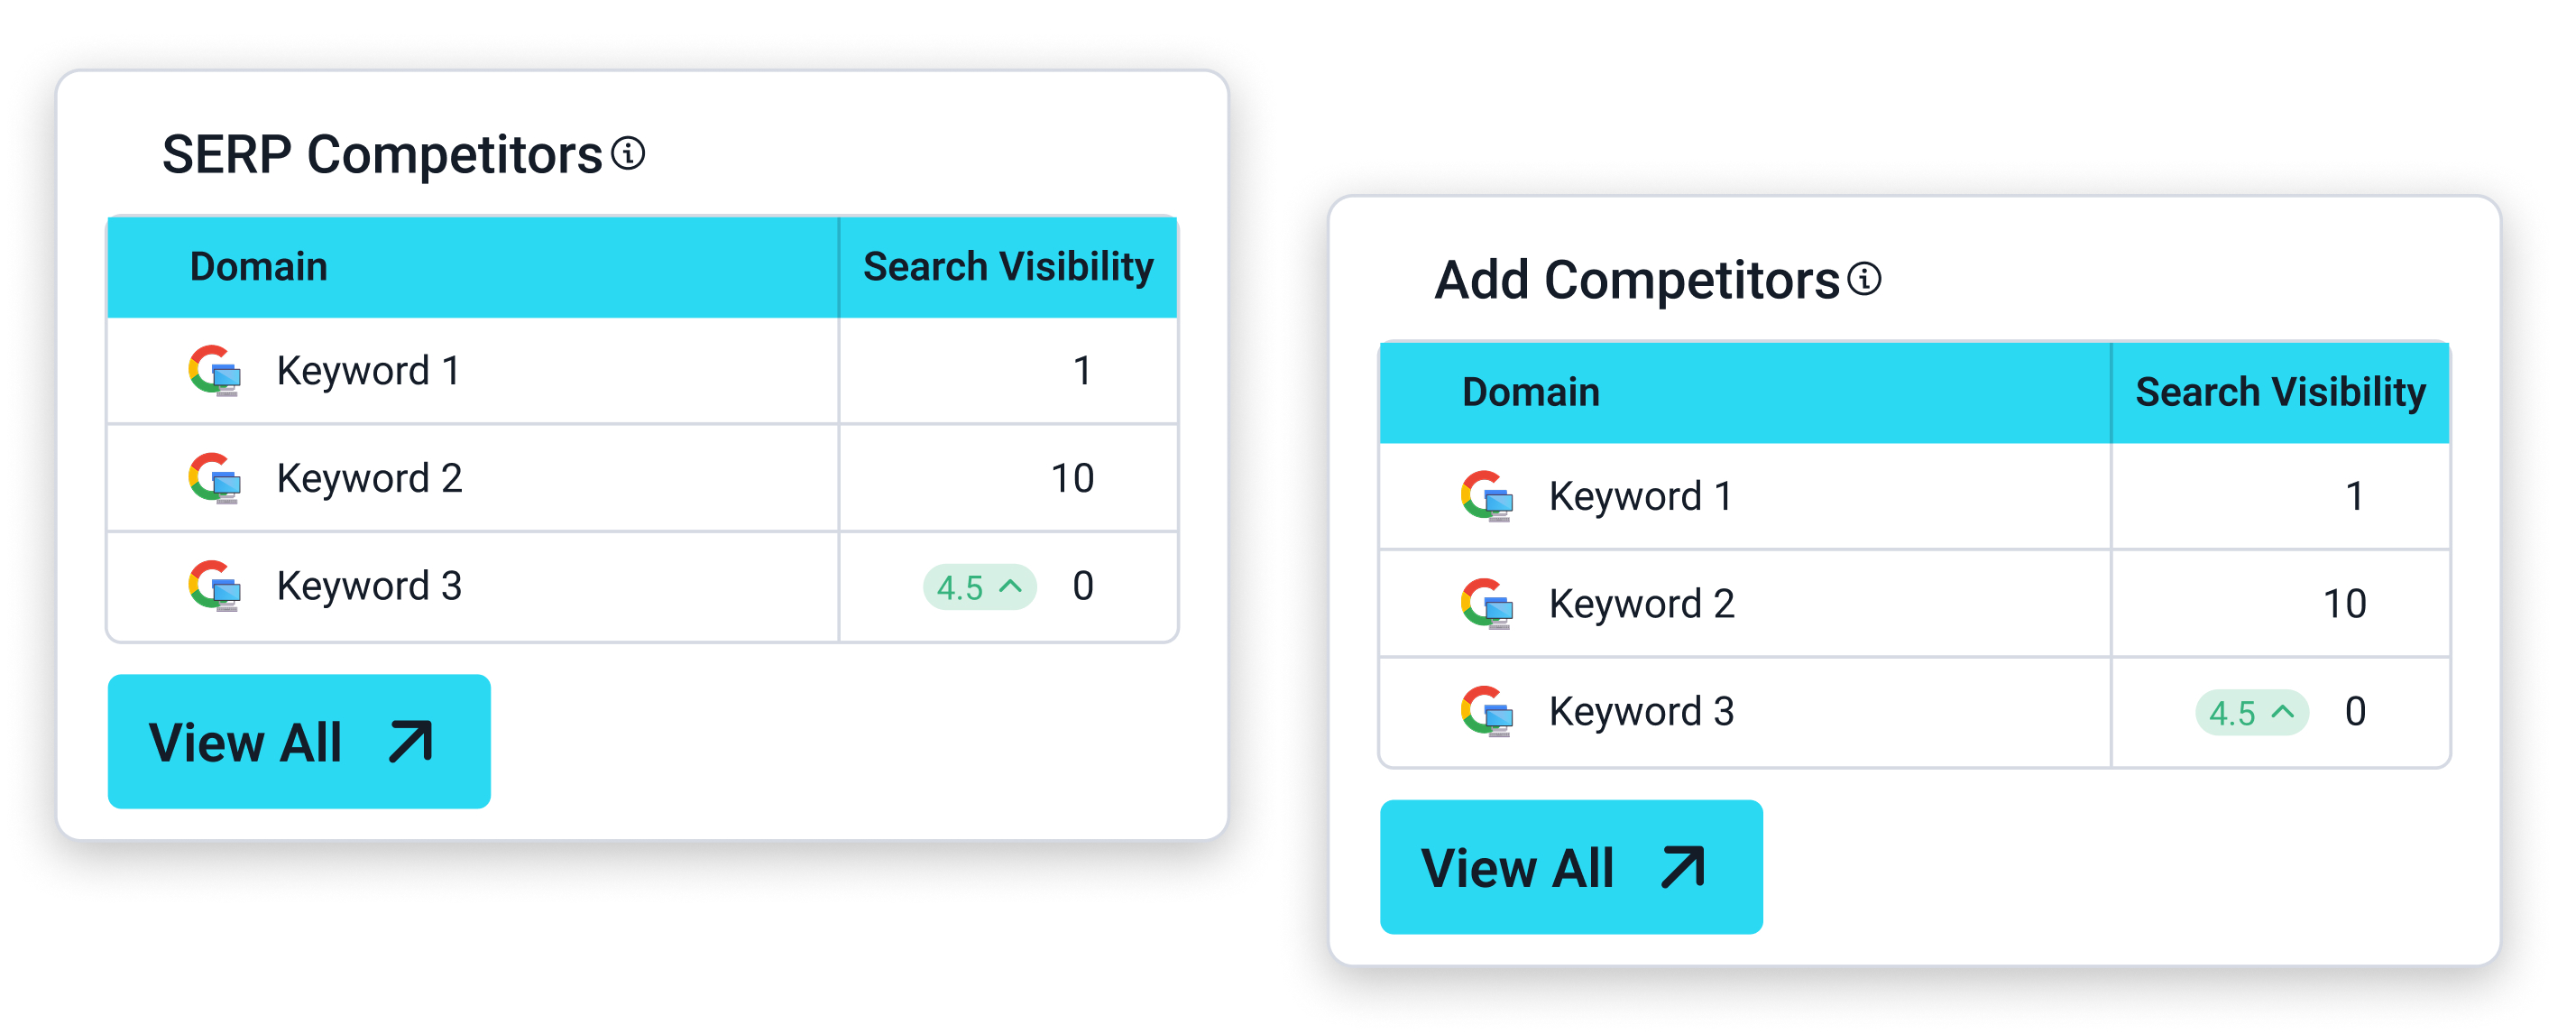Click Google icon for Keyword 2 in Add Competitors

pyautogui.click(x=1486, y=604)
